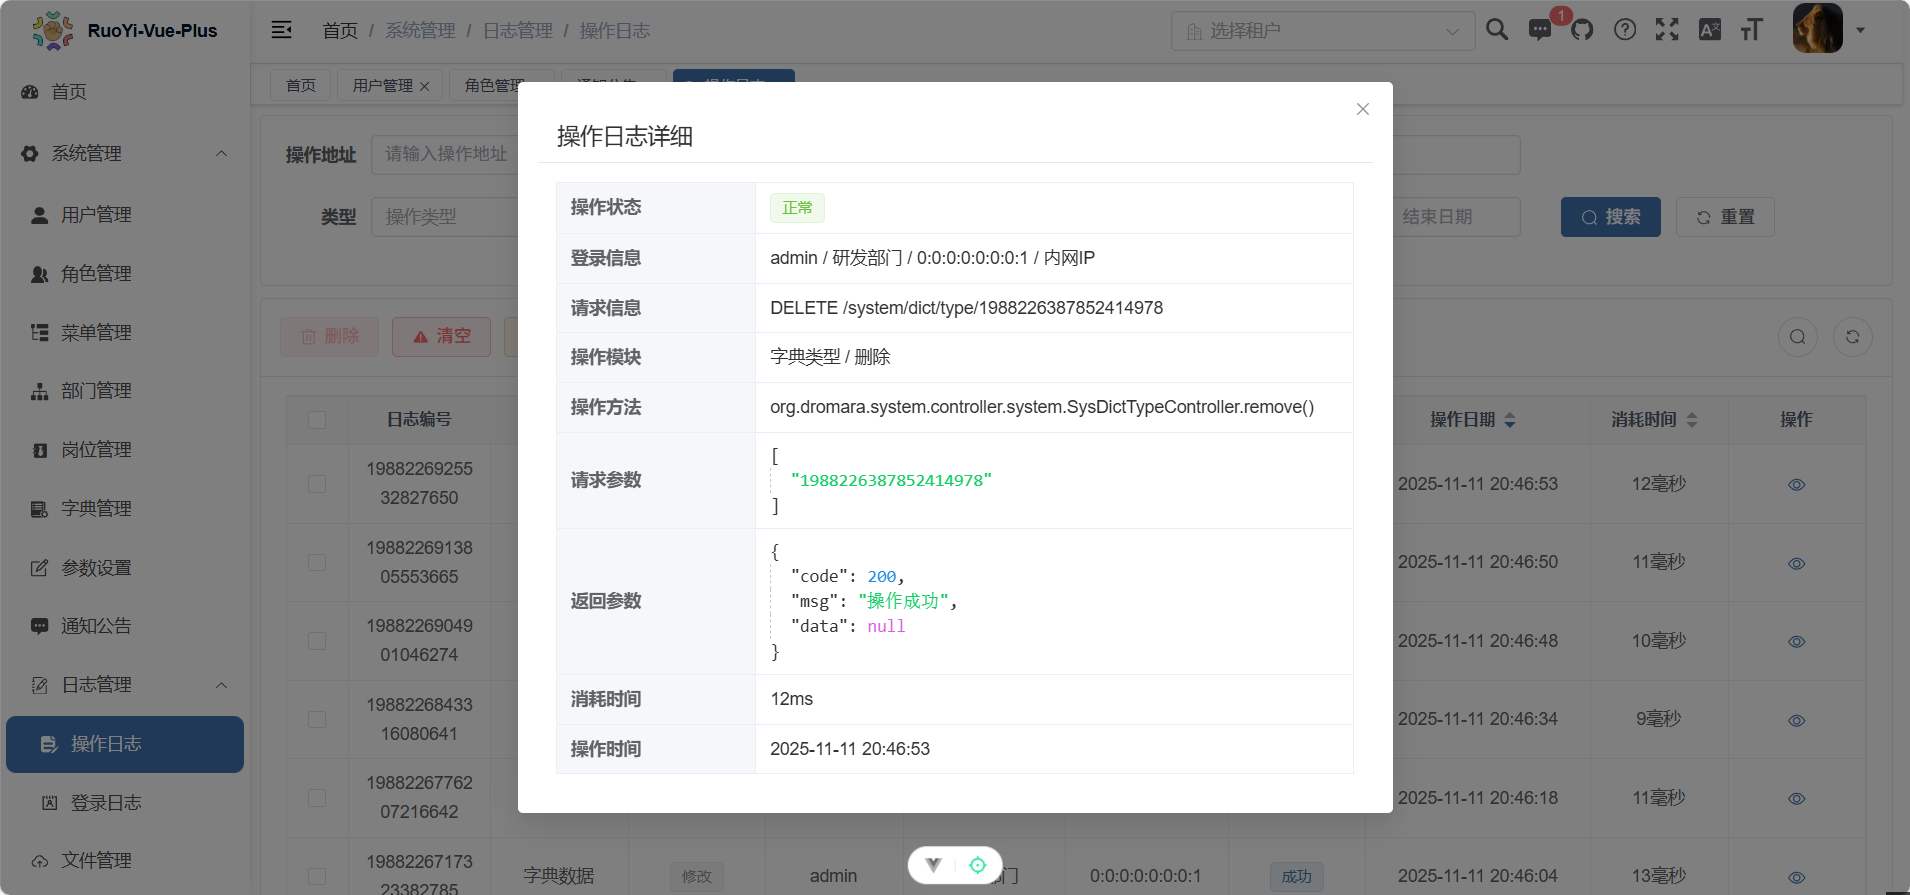Collapse sidebar with hamburger icon
Viewport: 1910px width, 895px height.
[x=282, y=30]
